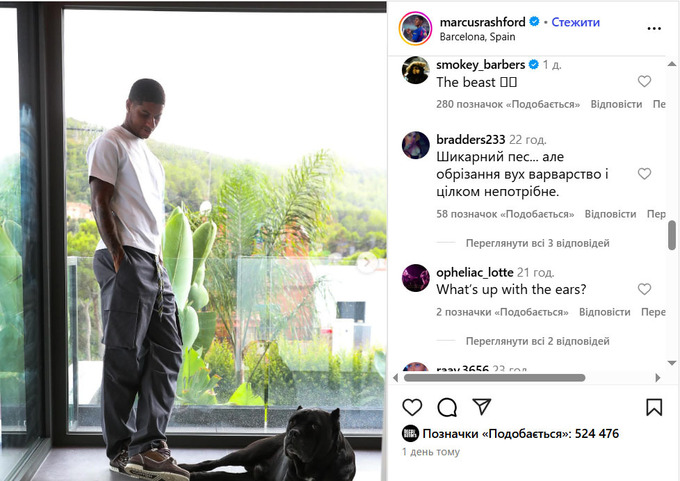Like the post with heart icon
The height and width of the screenshot is (481, 680).
pos(412,407)
